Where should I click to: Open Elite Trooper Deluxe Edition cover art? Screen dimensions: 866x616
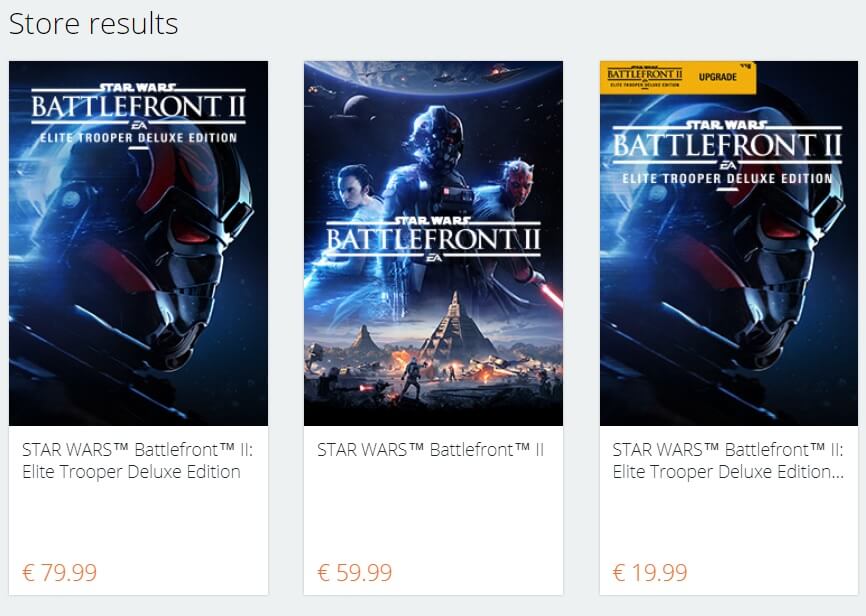click(138, 243)
